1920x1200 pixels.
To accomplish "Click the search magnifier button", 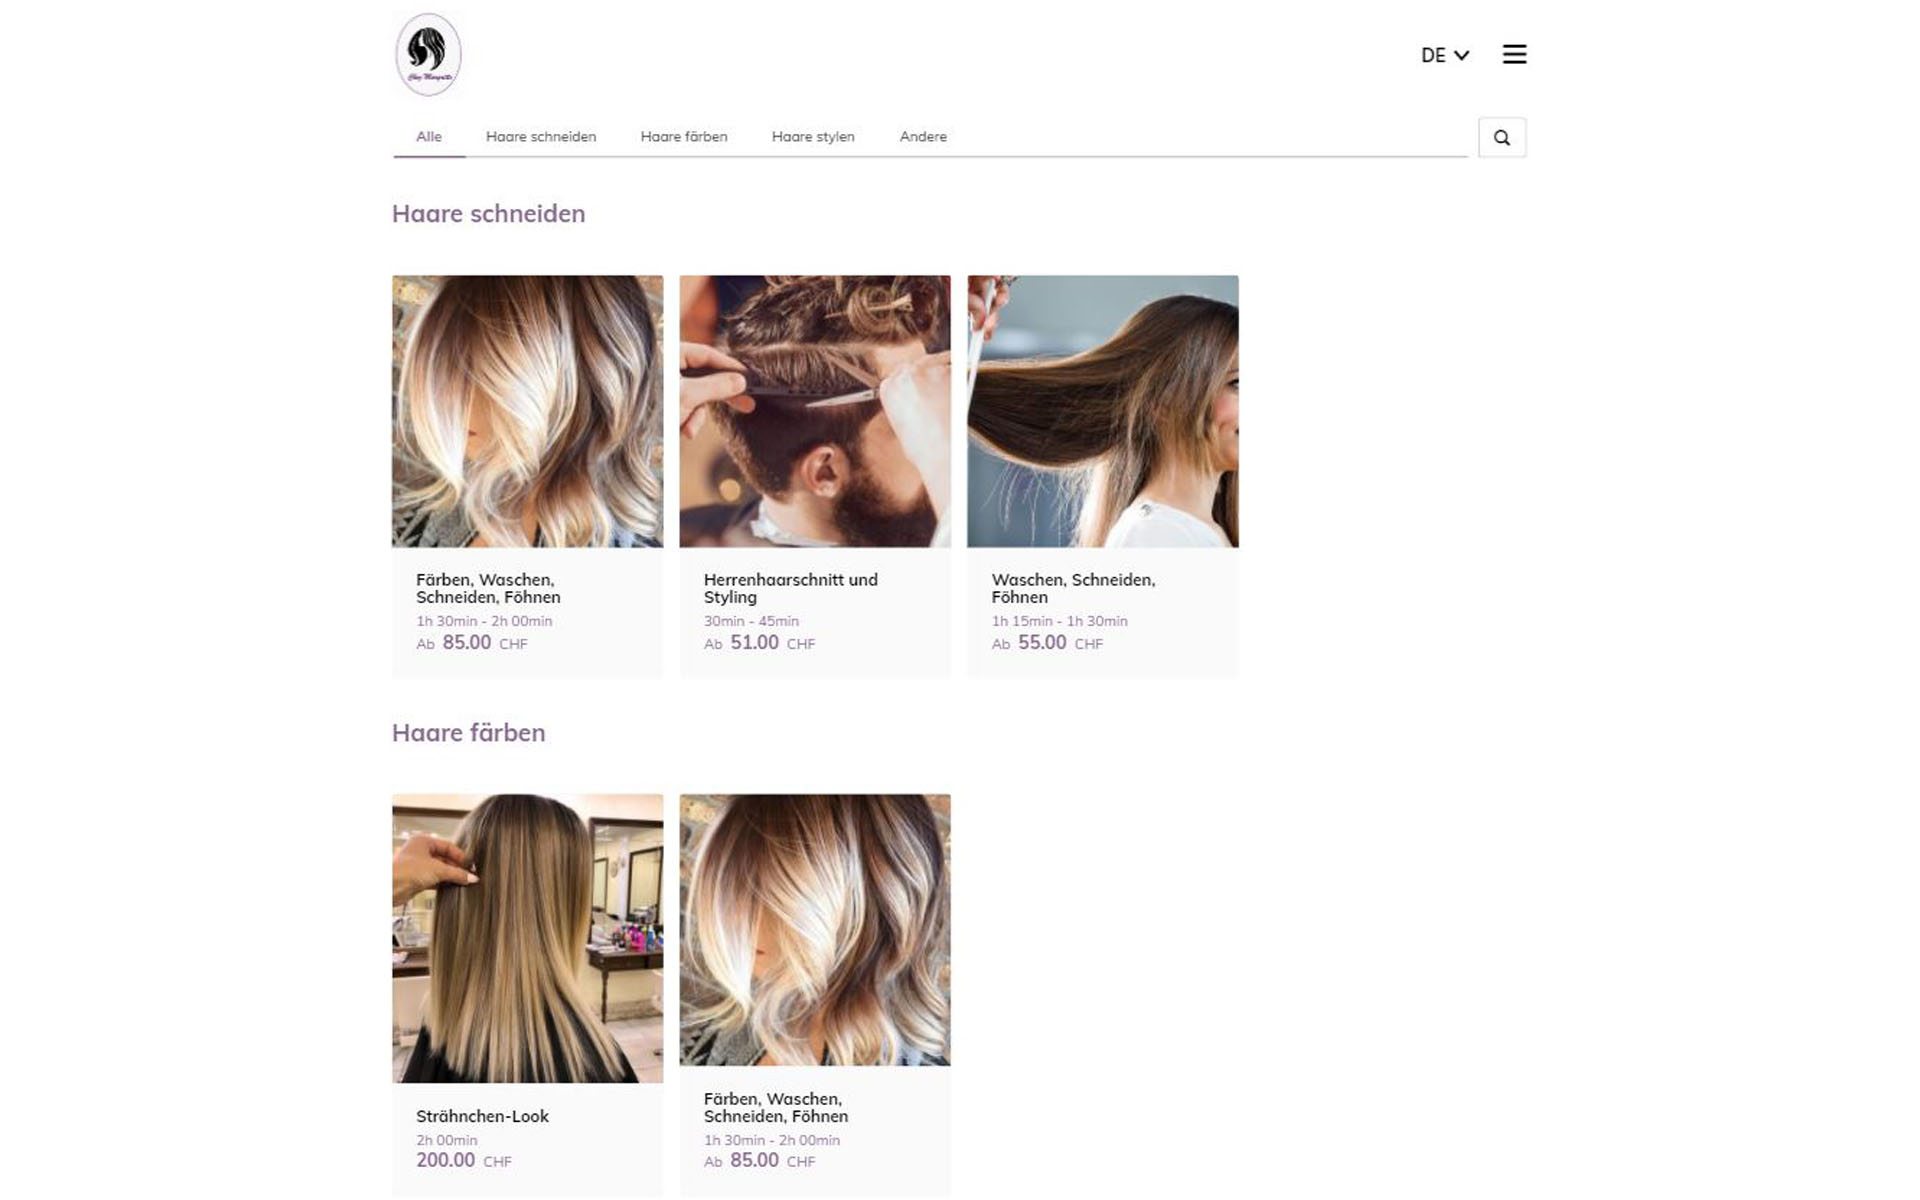I will [1502, 138].
